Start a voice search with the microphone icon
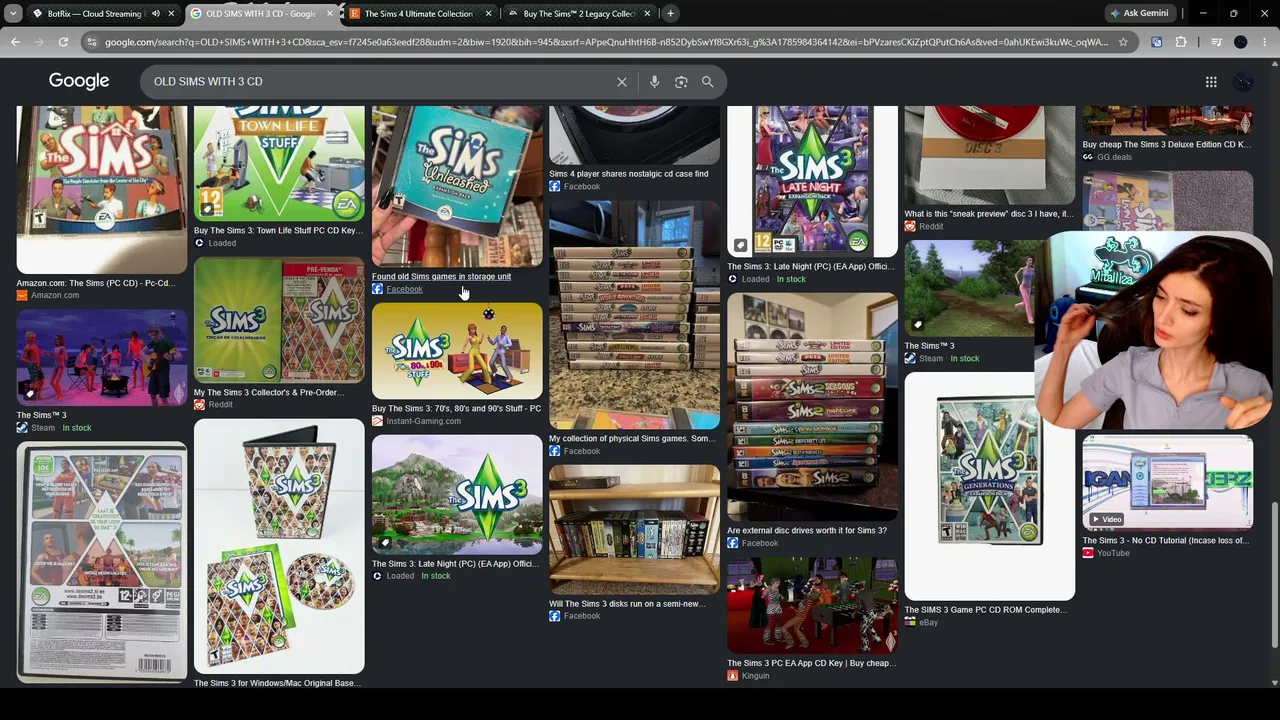Viewport: 1280px width, 720px height. pos(655,82)
